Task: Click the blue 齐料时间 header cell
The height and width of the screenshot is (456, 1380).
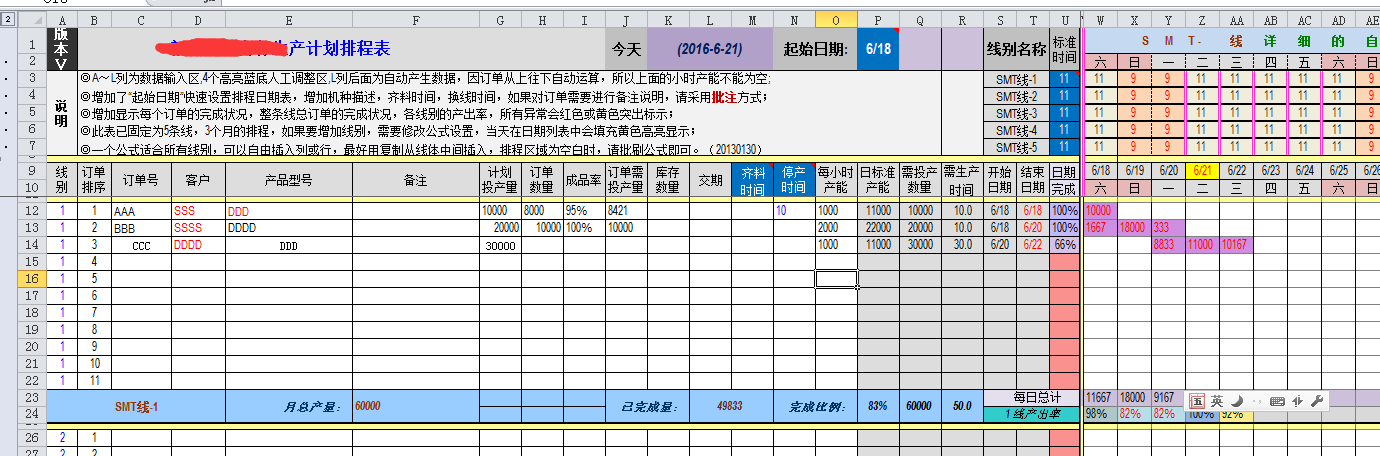Action: [x=752, y=180]
